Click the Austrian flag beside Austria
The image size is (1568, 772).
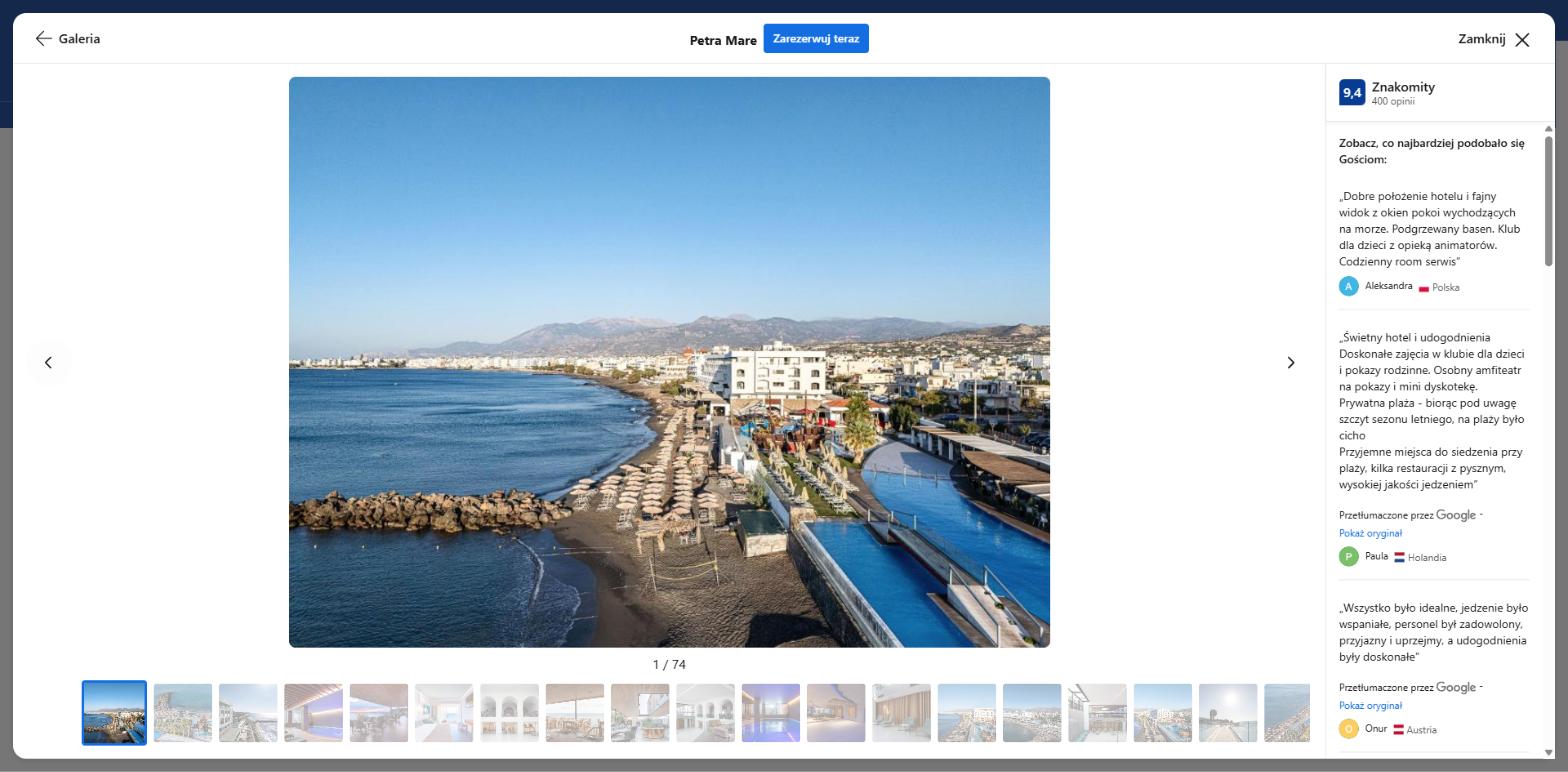click(1399, 730)
